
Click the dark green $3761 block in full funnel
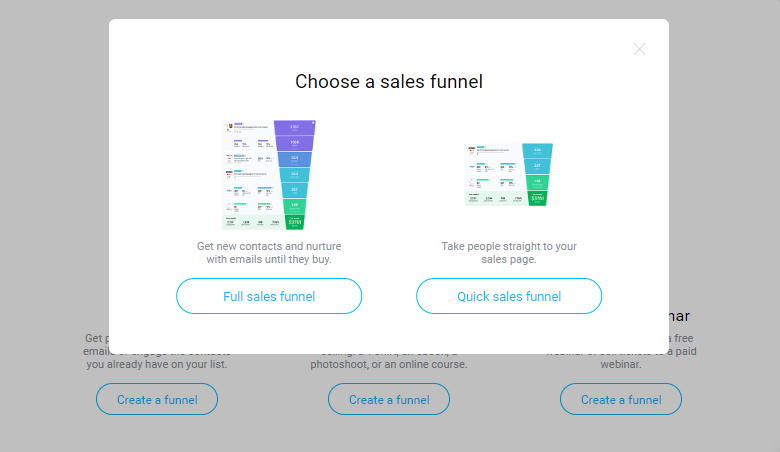pyautogui.click(x=294, y=222)
